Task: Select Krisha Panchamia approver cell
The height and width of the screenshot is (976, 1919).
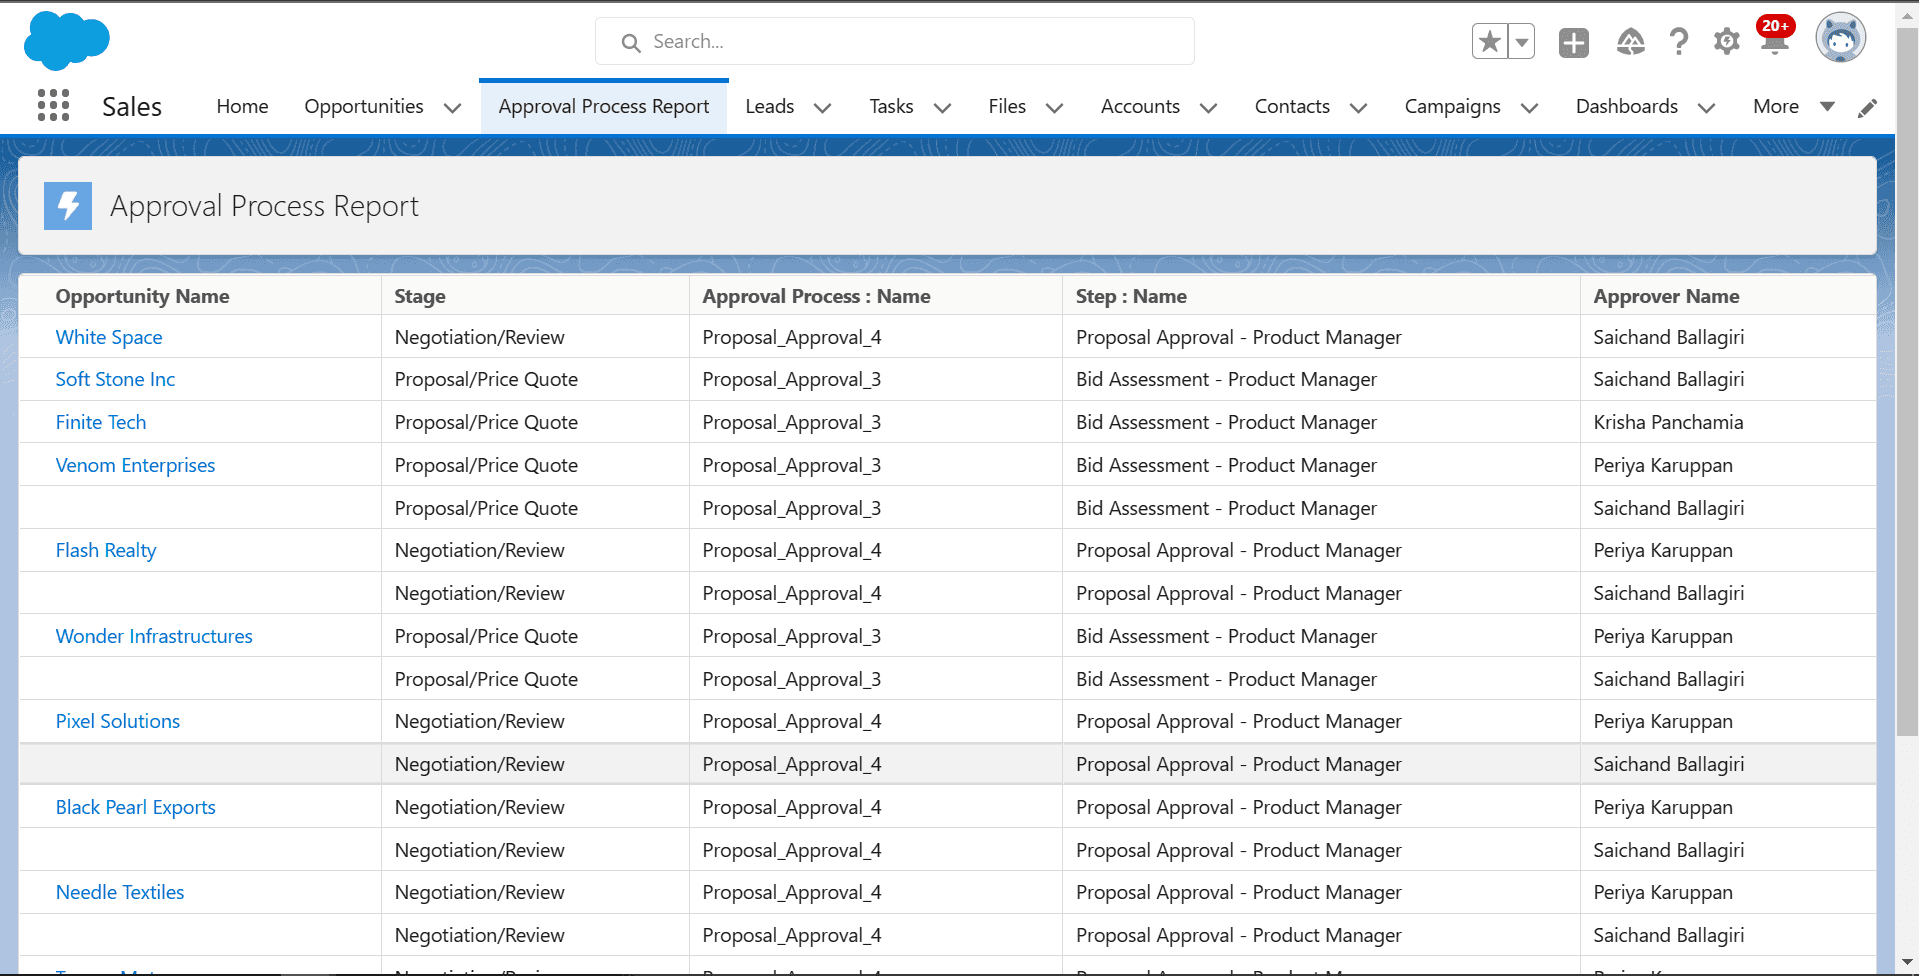Action: click(1668, 422)
